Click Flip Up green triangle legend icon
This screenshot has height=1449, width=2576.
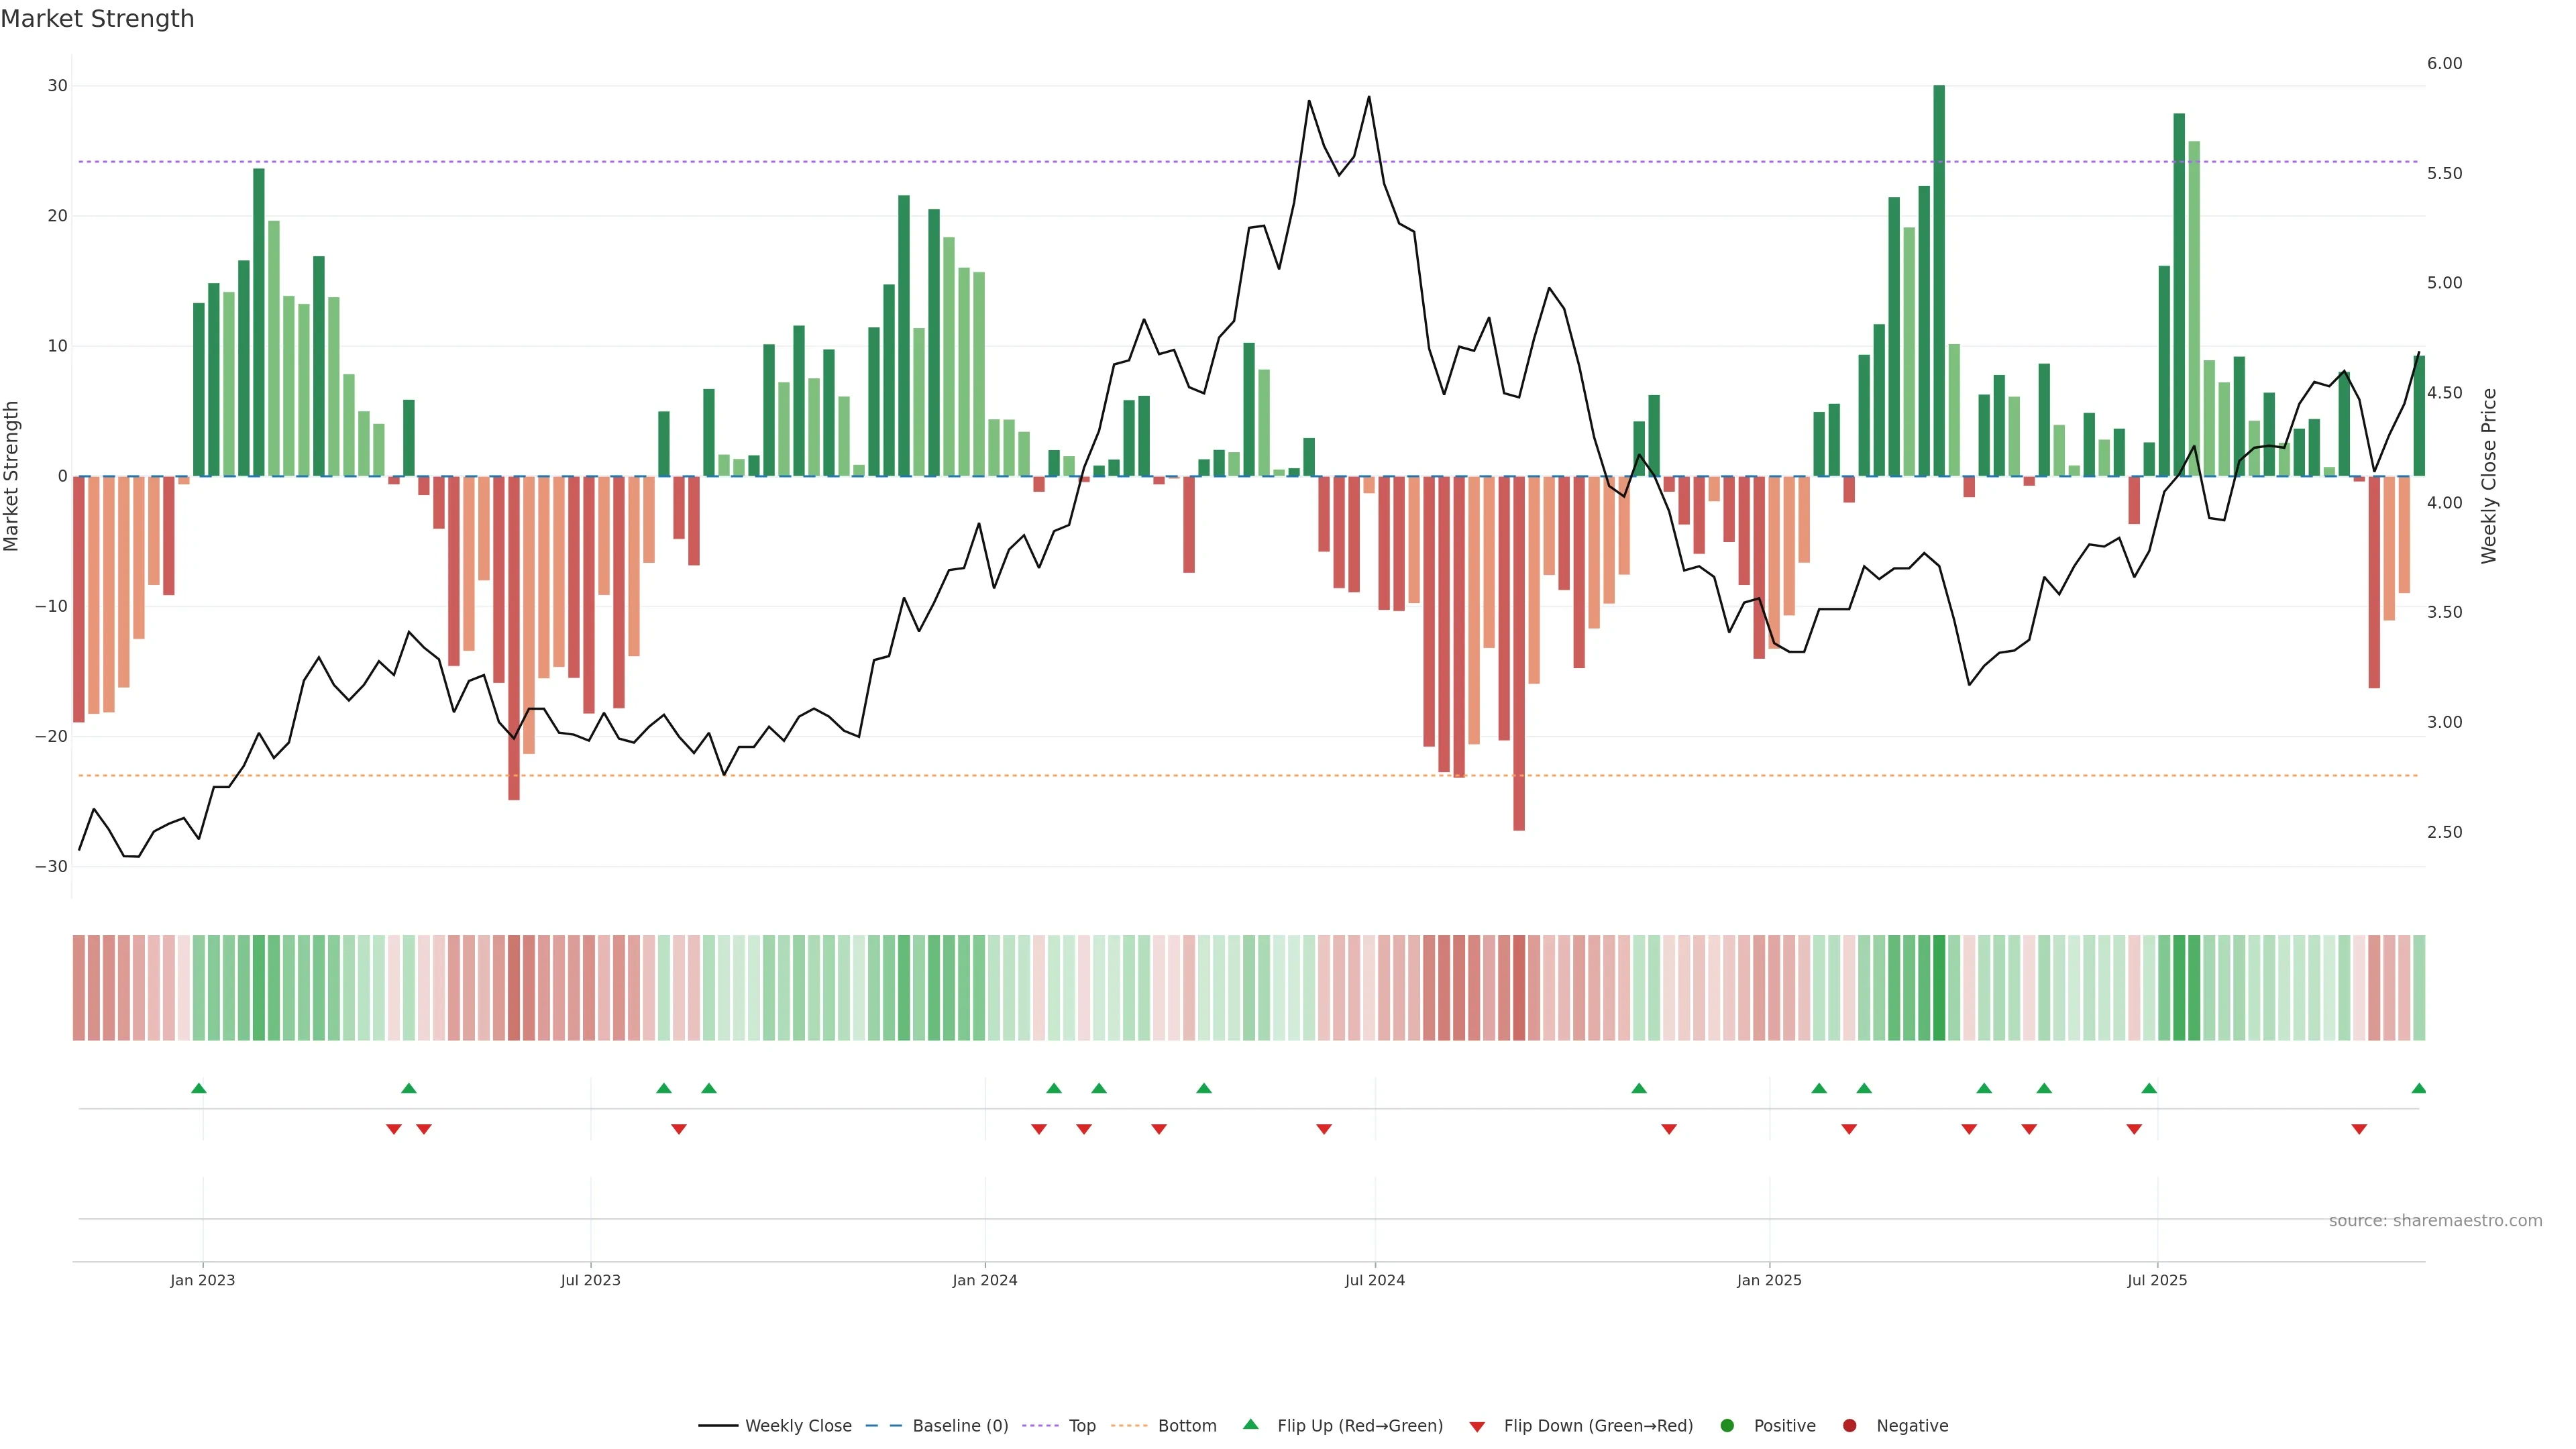(1250, 1425)
